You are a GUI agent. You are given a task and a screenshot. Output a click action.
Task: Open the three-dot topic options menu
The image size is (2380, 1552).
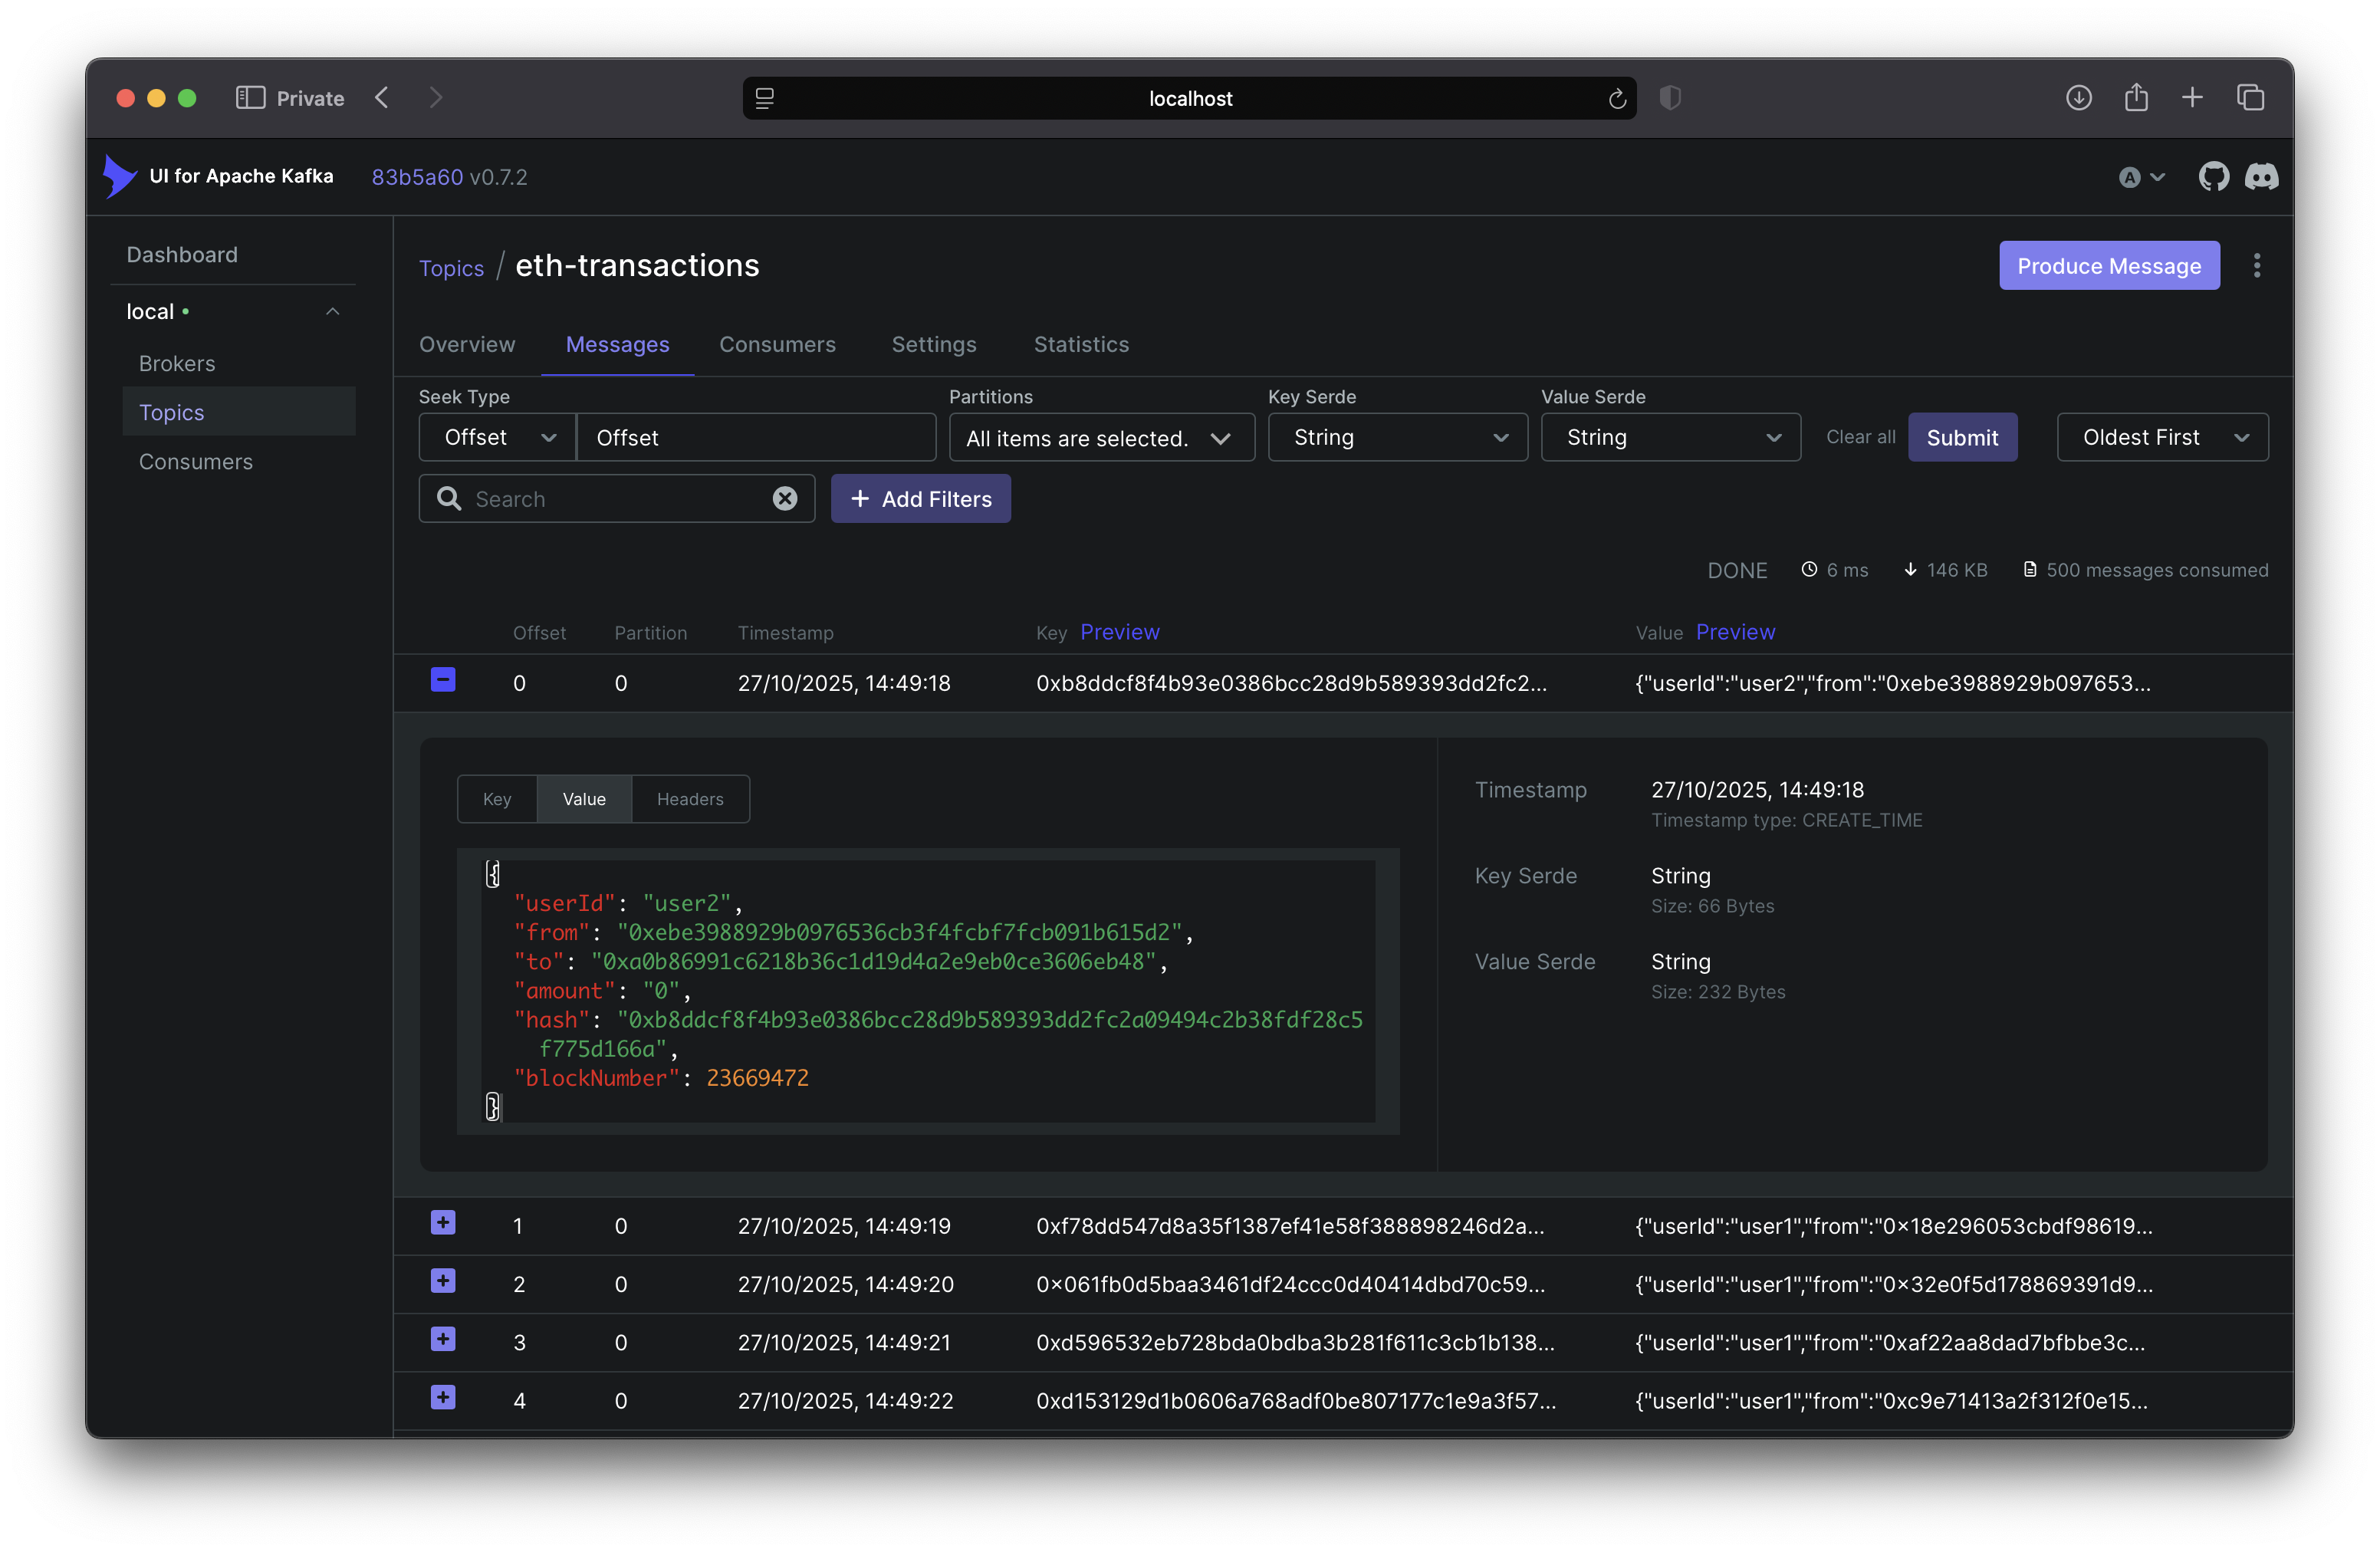click(x=2257, y=265)
